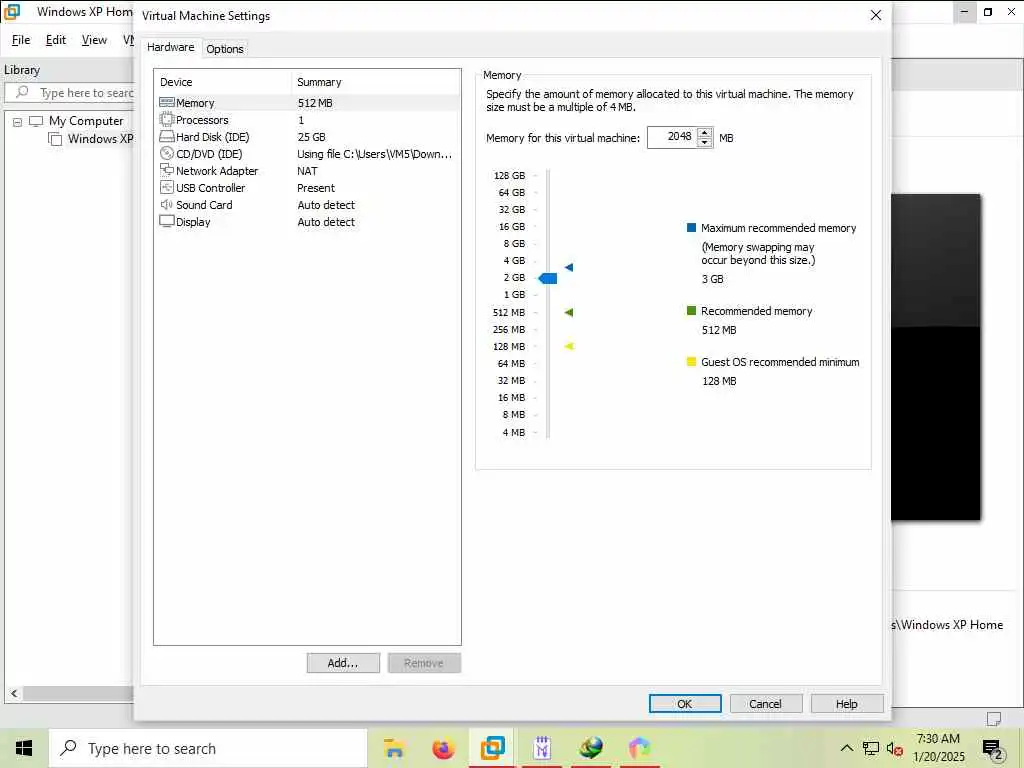Click the Add... button

click(343, 663)
